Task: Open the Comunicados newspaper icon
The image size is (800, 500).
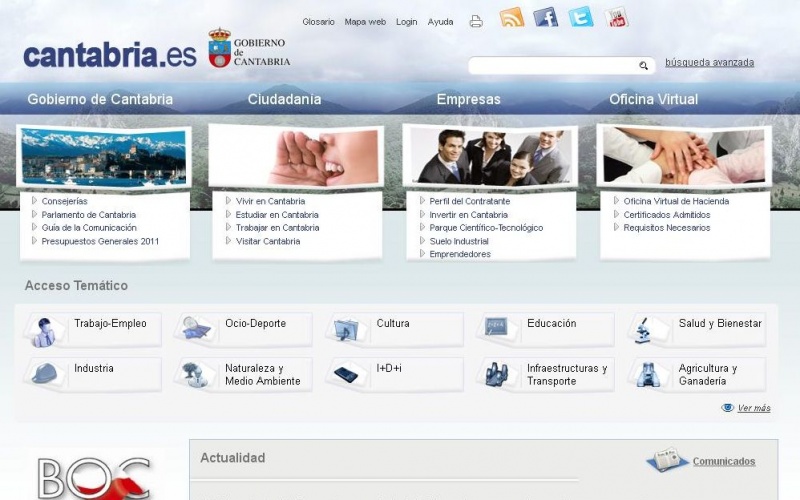Action: [x=667, y=460]
